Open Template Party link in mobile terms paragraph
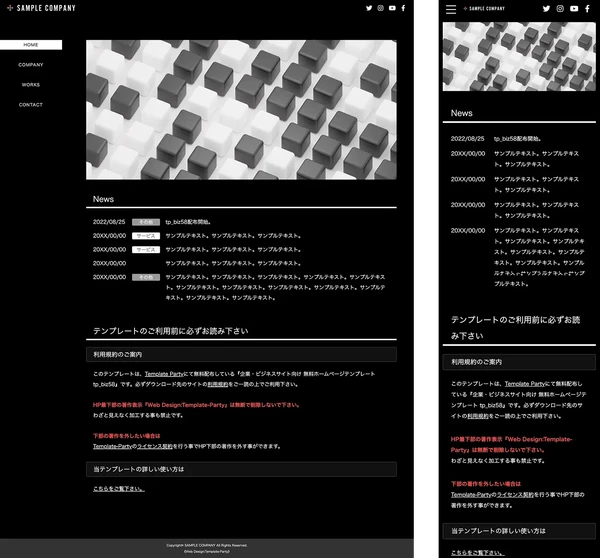The height and width of the screenshot is (558, 600). 525,383
